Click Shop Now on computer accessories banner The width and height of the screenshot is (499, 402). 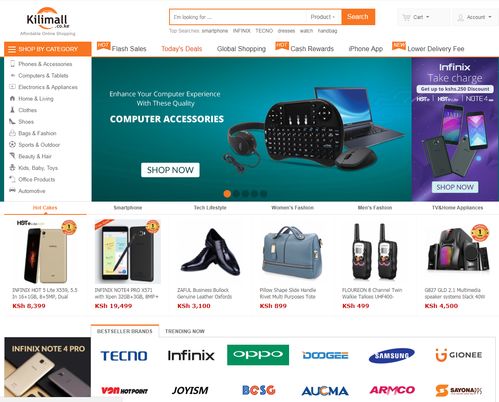[170, 170]
